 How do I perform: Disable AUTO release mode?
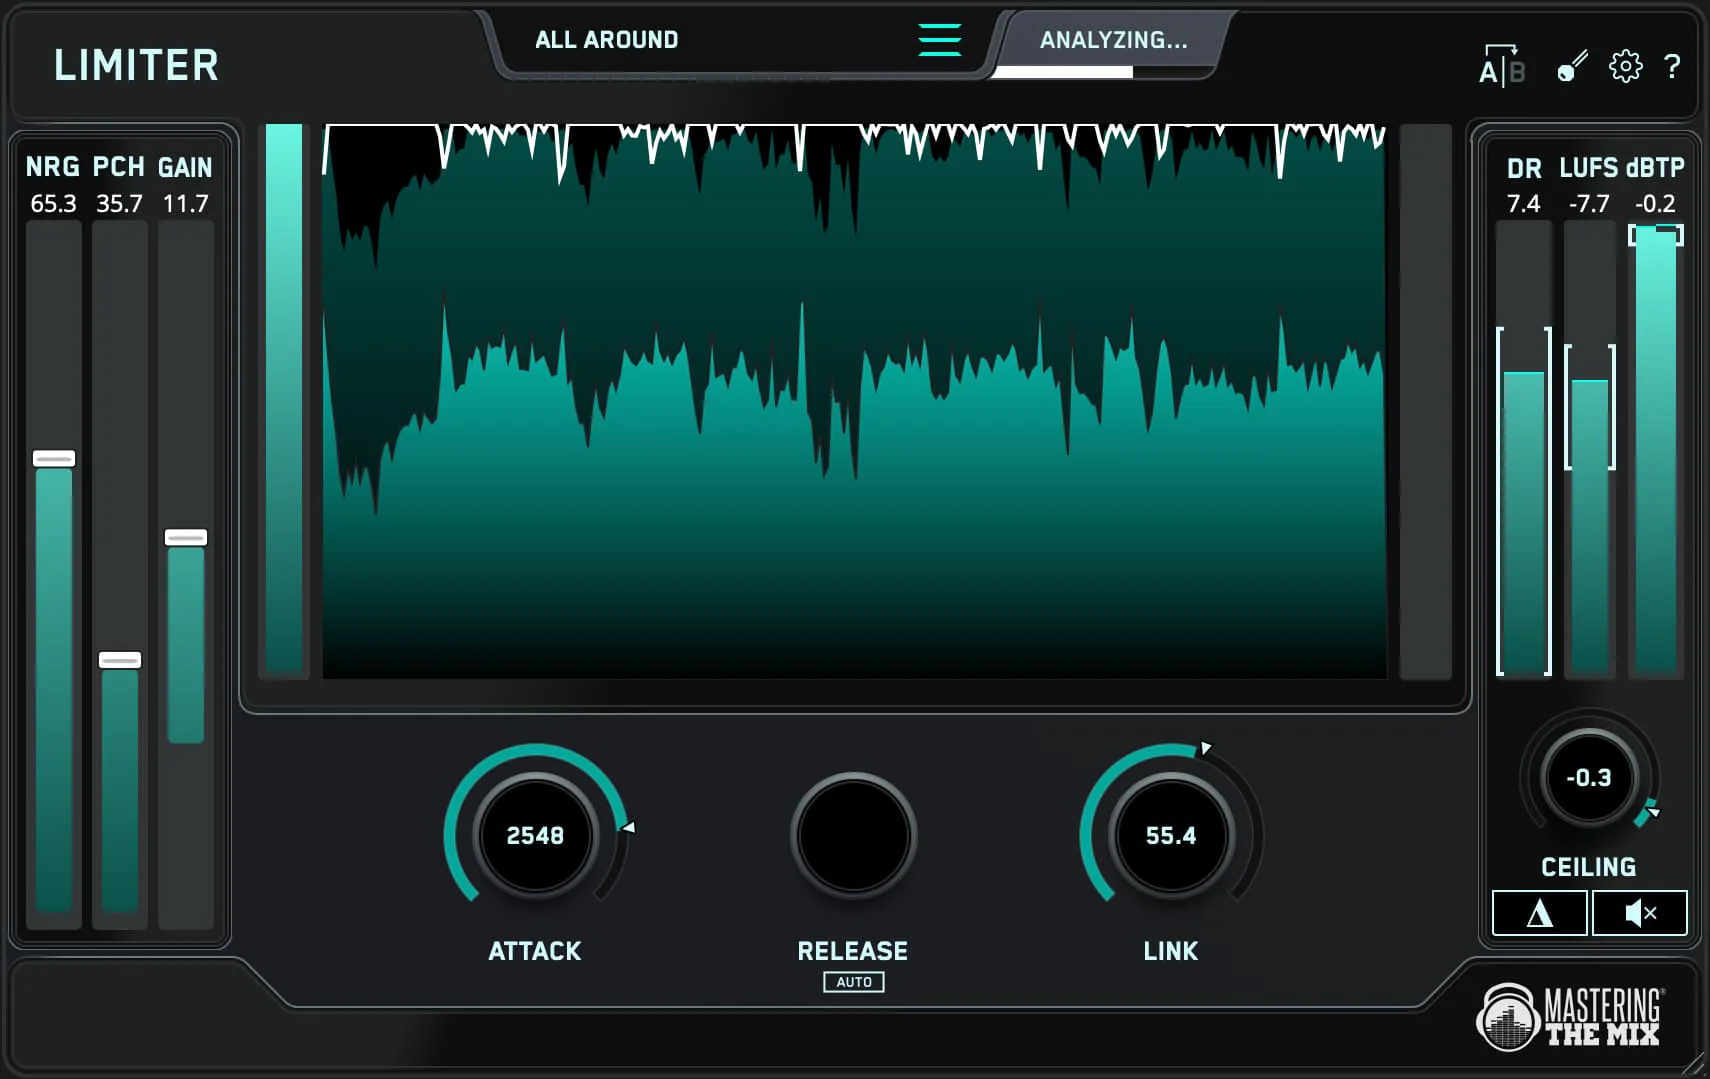pos(853,982)
